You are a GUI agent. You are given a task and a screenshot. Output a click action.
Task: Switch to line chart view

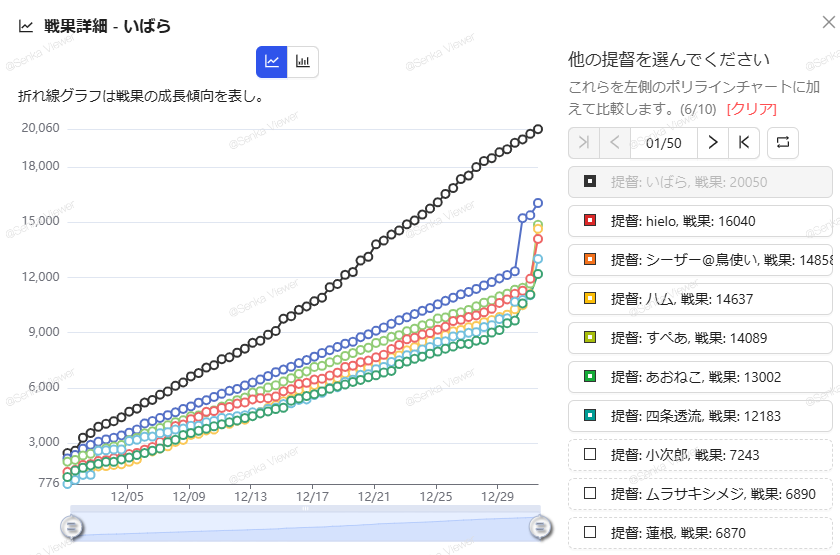click(272, 62)
